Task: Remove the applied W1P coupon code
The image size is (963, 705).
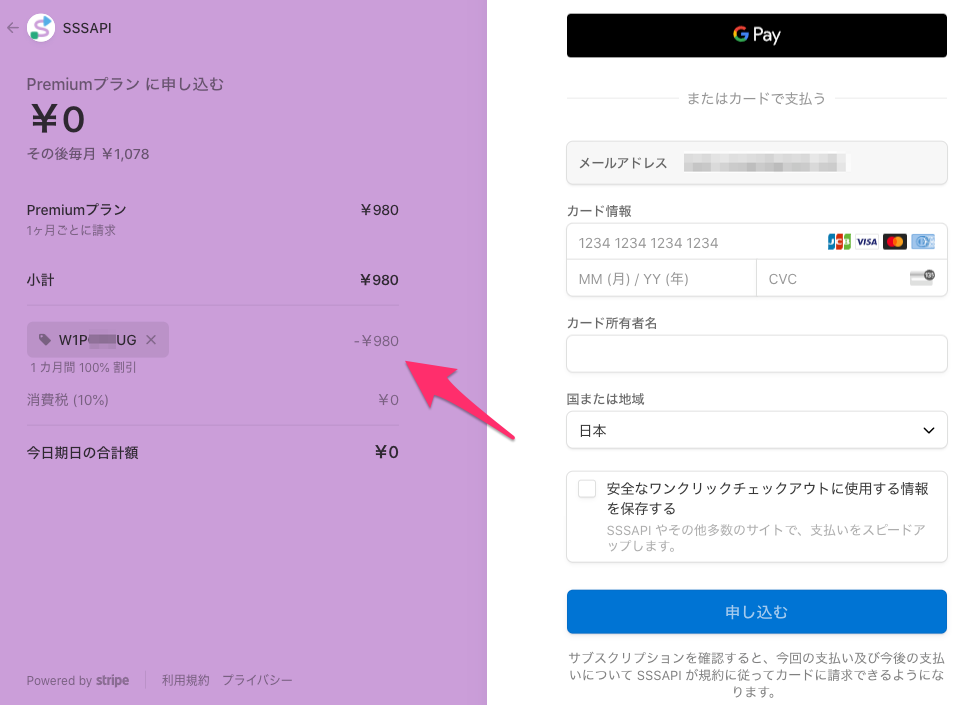Action: pyautogui.click(x=151, y=339)
